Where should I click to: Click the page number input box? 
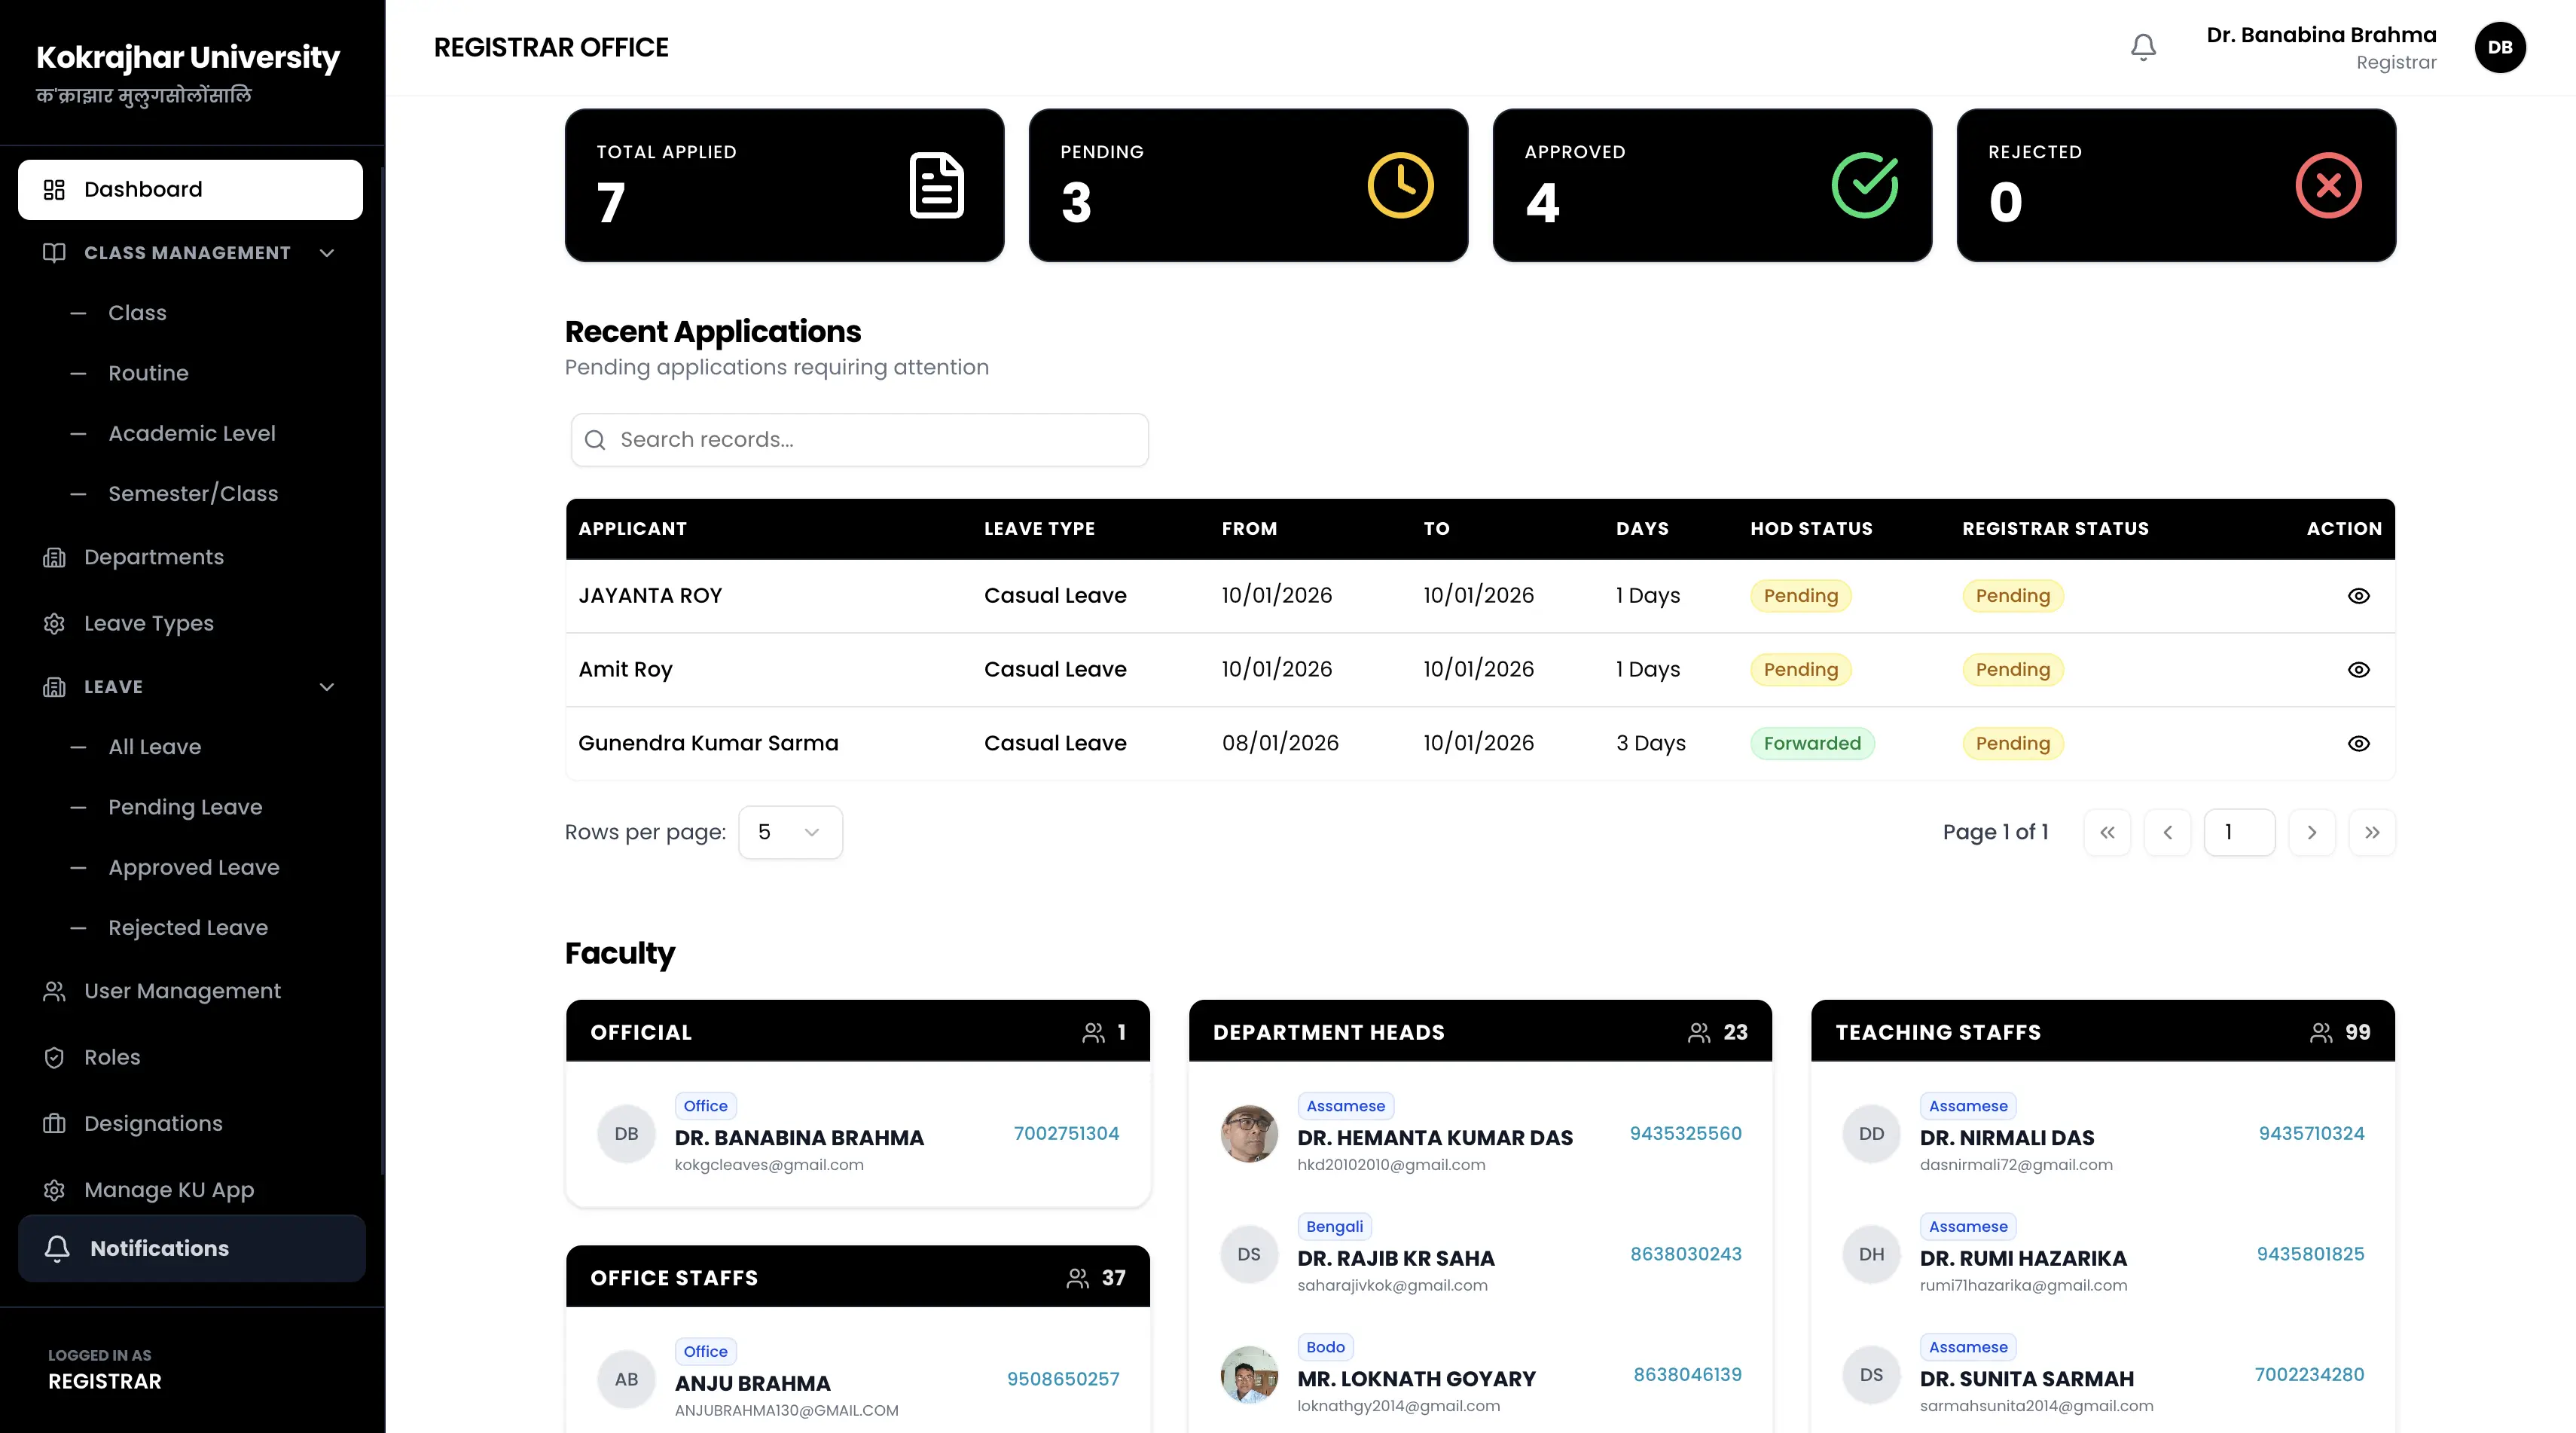[x=2239, y=832]
